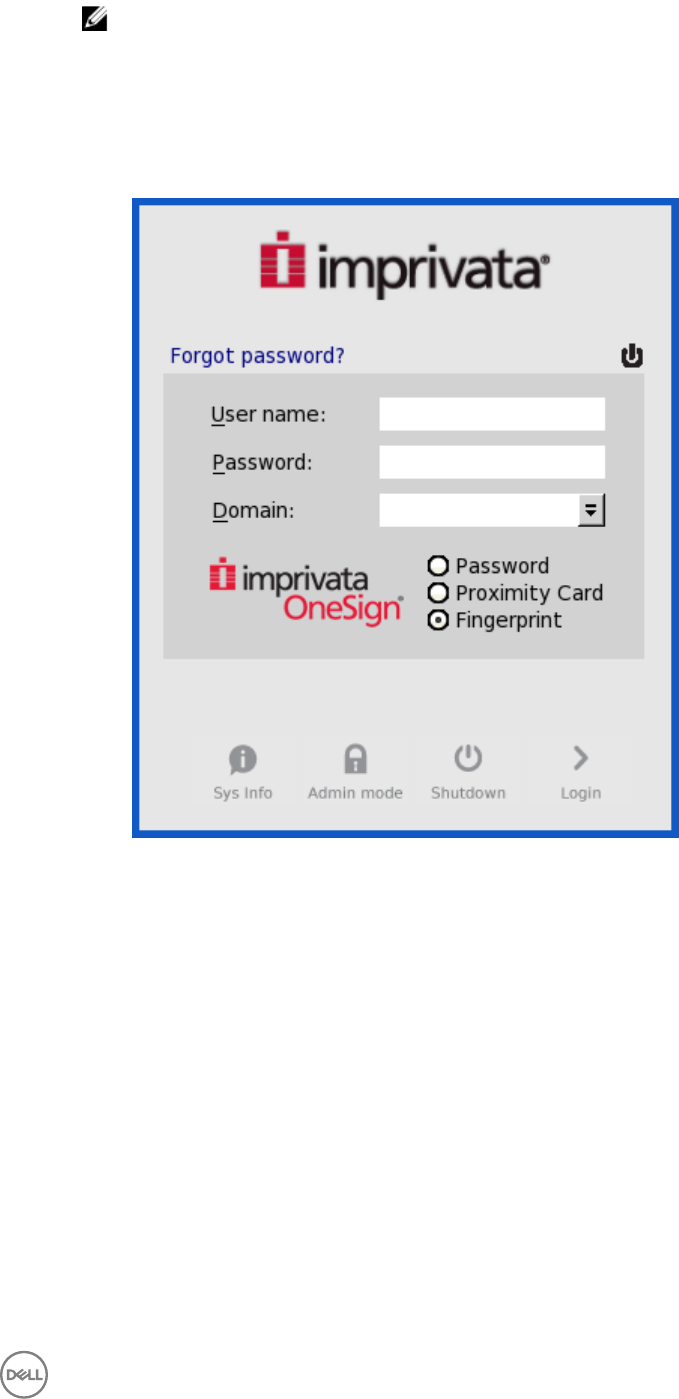Open the Domain combo box field
Screen dimensions: 679x1399
click(492, 511)
